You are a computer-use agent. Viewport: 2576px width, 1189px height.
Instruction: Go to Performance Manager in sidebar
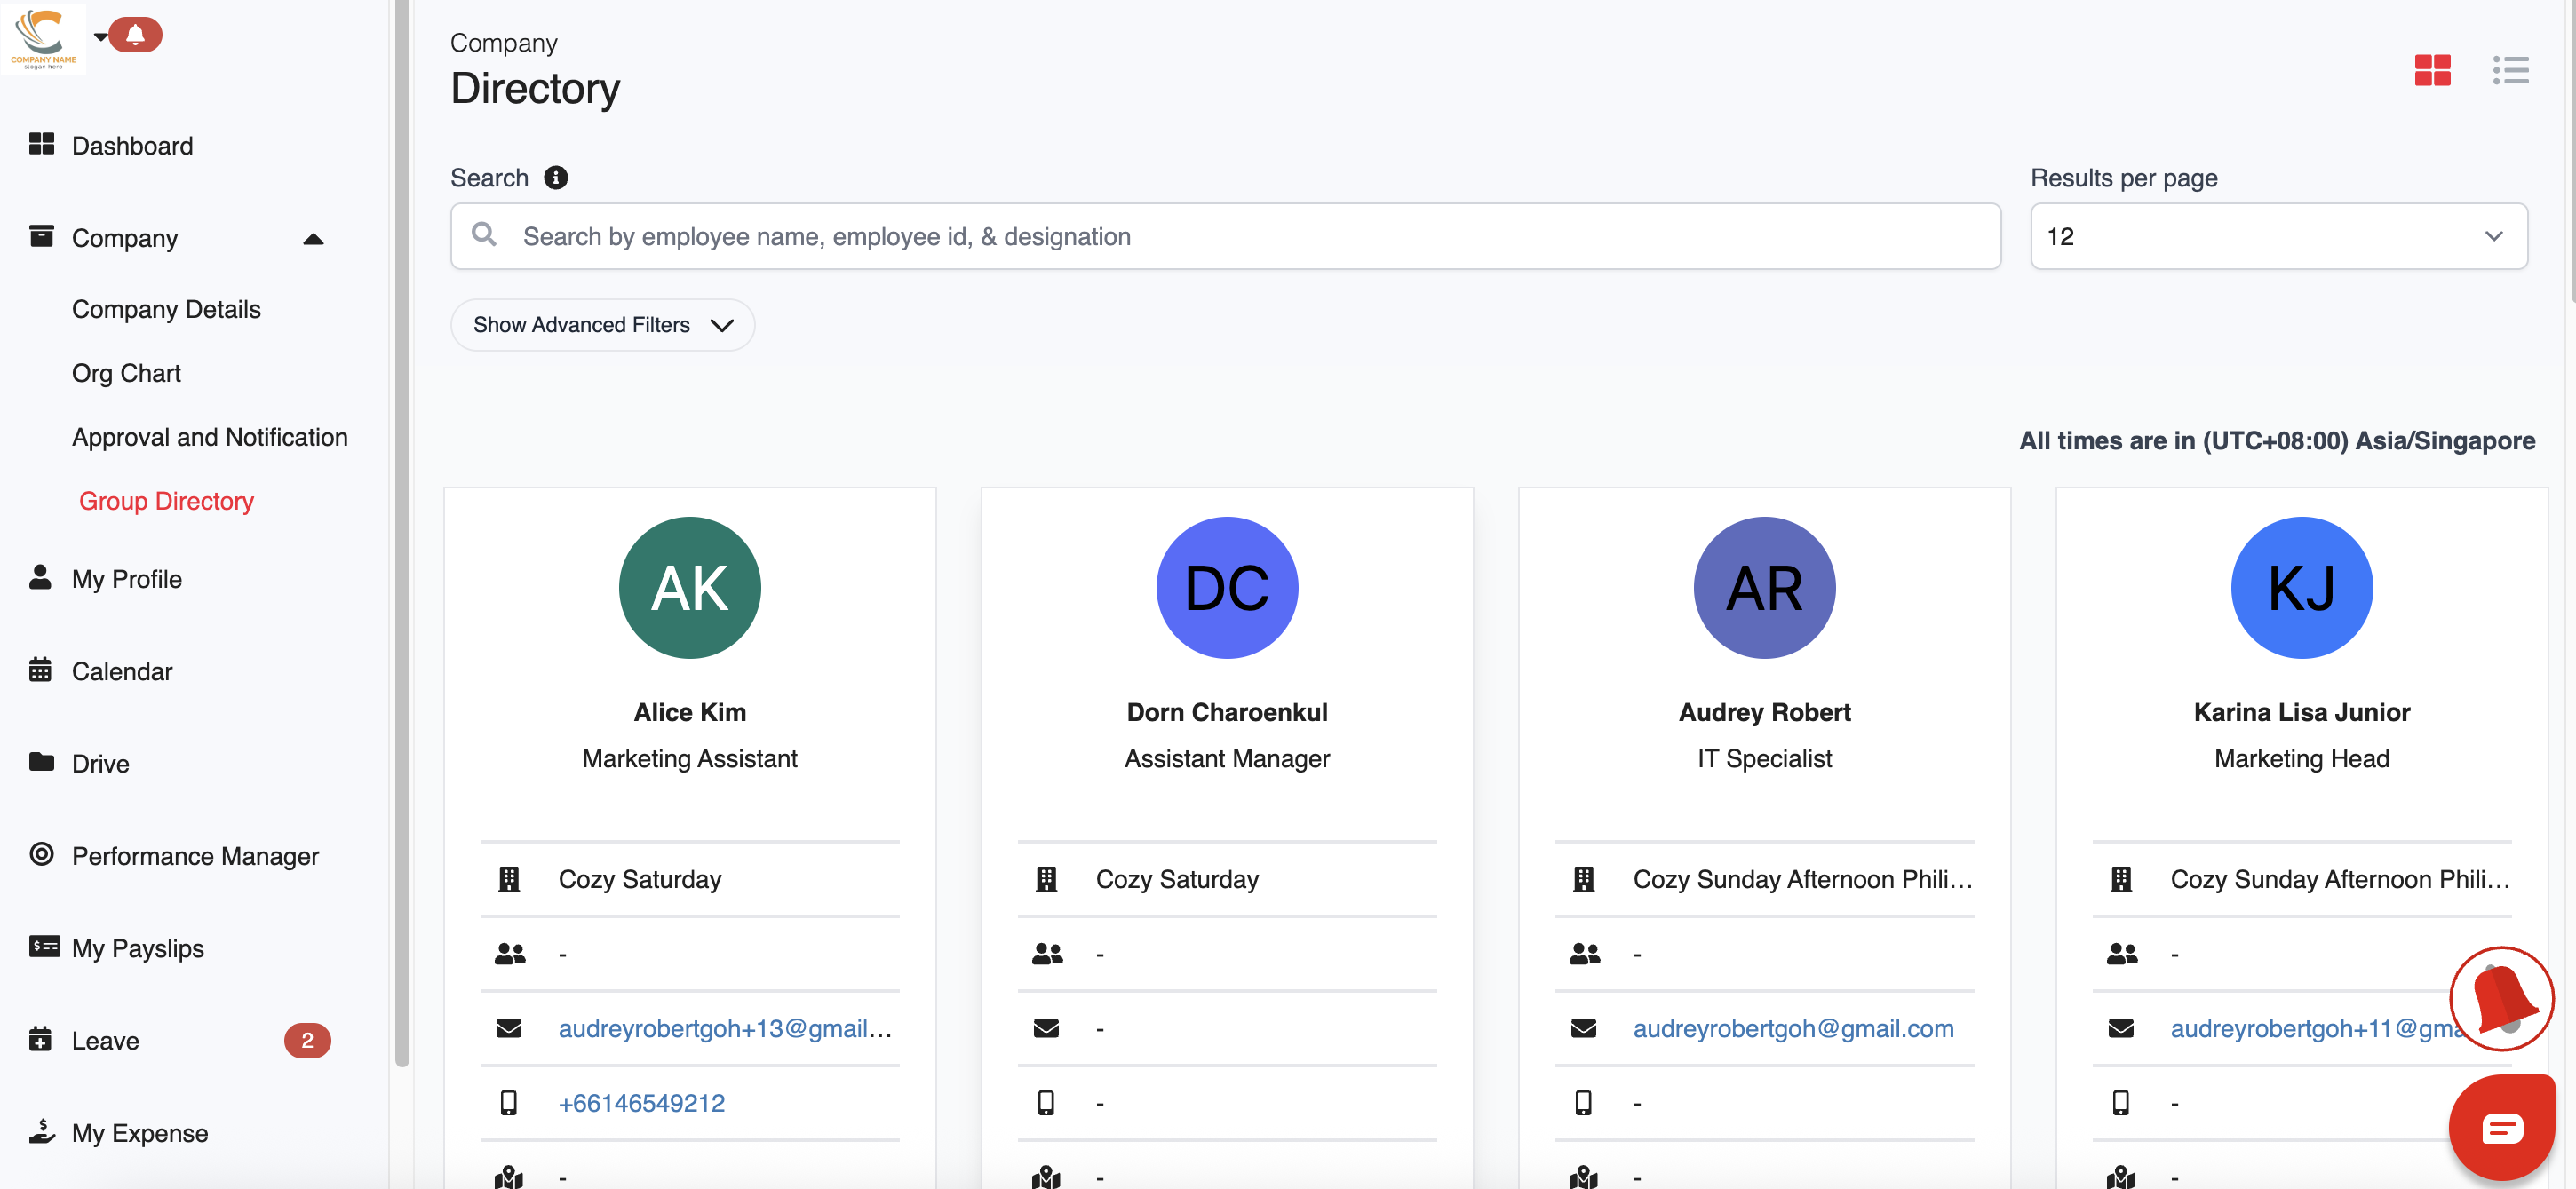point(195,856)
